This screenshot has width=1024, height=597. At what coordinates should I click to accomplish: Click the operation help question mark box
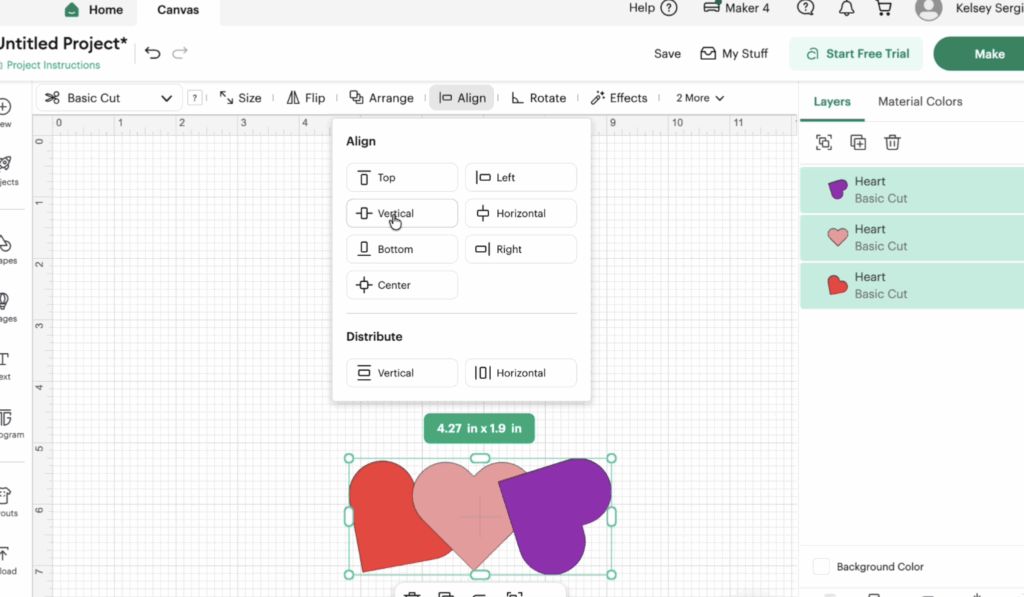pos(194,98)
